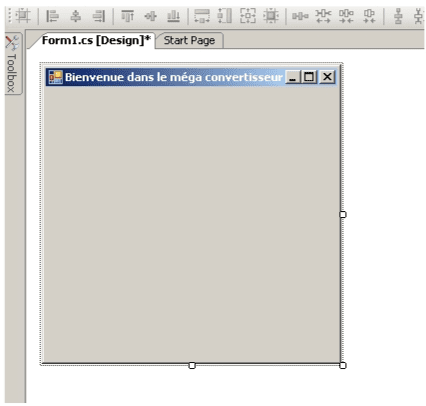
Task: Click Make Vertical Spacing Equal icon
Action: point(398,16)
